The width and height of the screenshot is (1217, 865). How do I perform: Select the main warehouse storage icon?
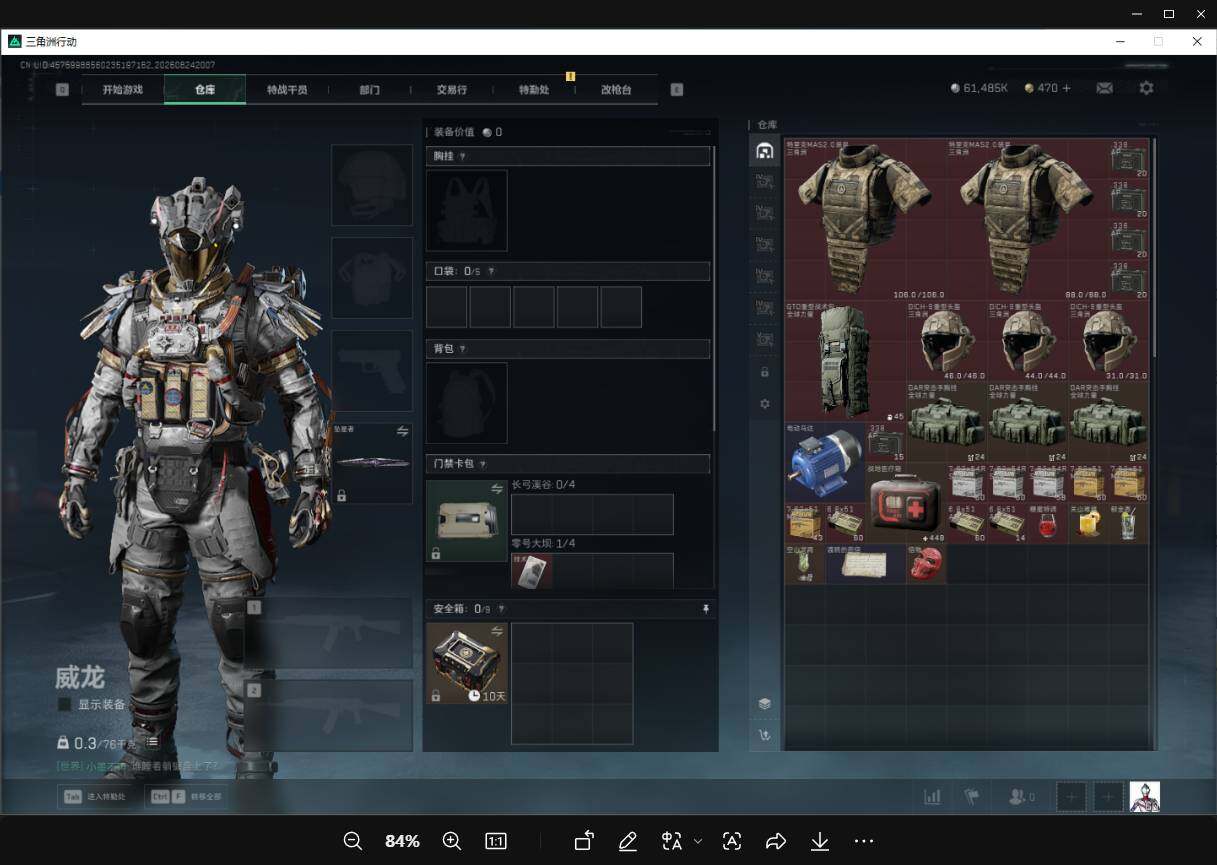[x=765, y=151]
